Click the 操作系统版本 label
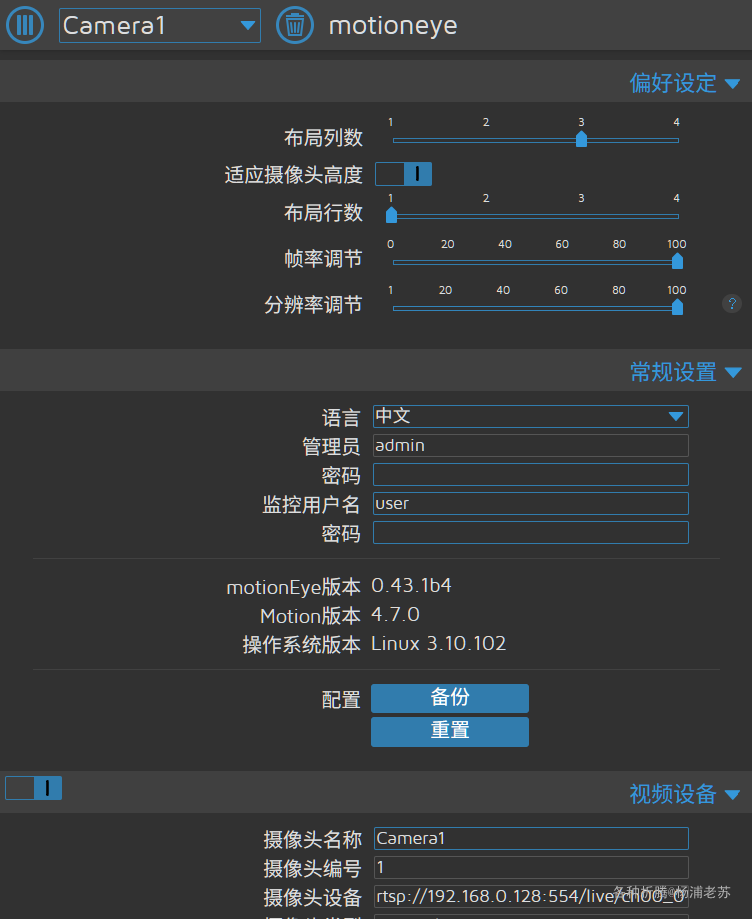This screenshot has width=752, height=919. click(301, 645)
